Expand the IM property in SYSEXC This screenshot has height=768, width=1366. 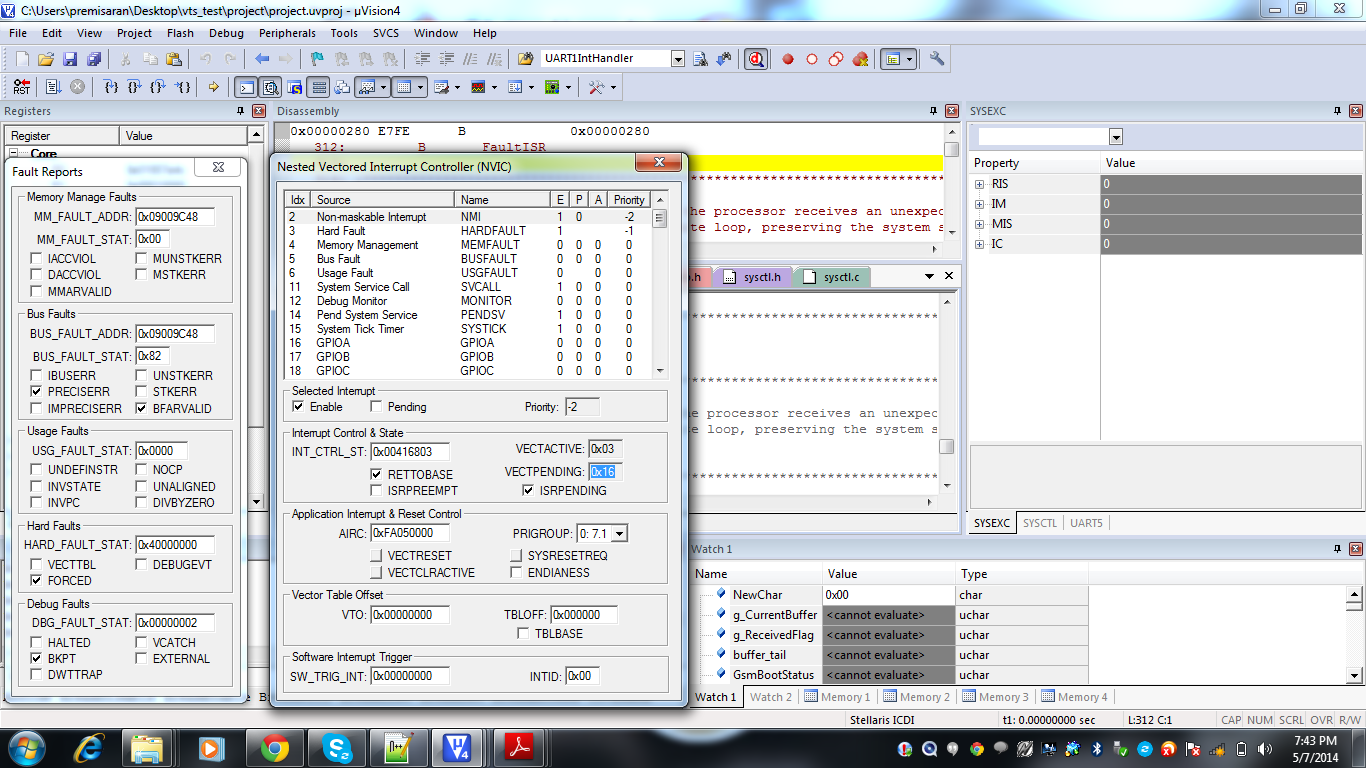click(980, 204)
